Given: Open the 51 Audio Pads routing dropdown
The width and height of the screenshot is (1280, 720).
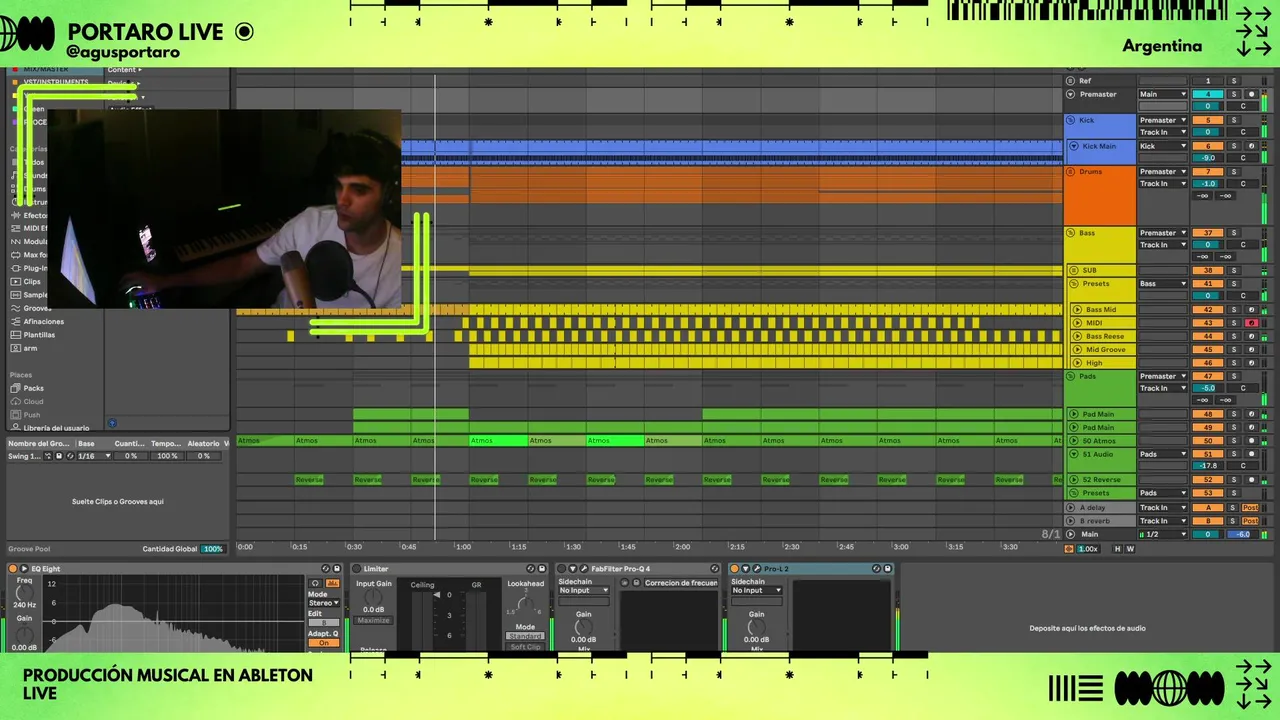Looking at the screenshot, I should pos(1163,454).
